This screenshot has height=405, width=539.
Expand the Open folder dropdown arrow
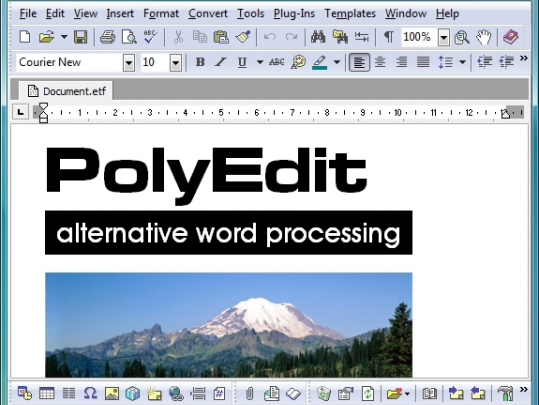coord(64,37)
